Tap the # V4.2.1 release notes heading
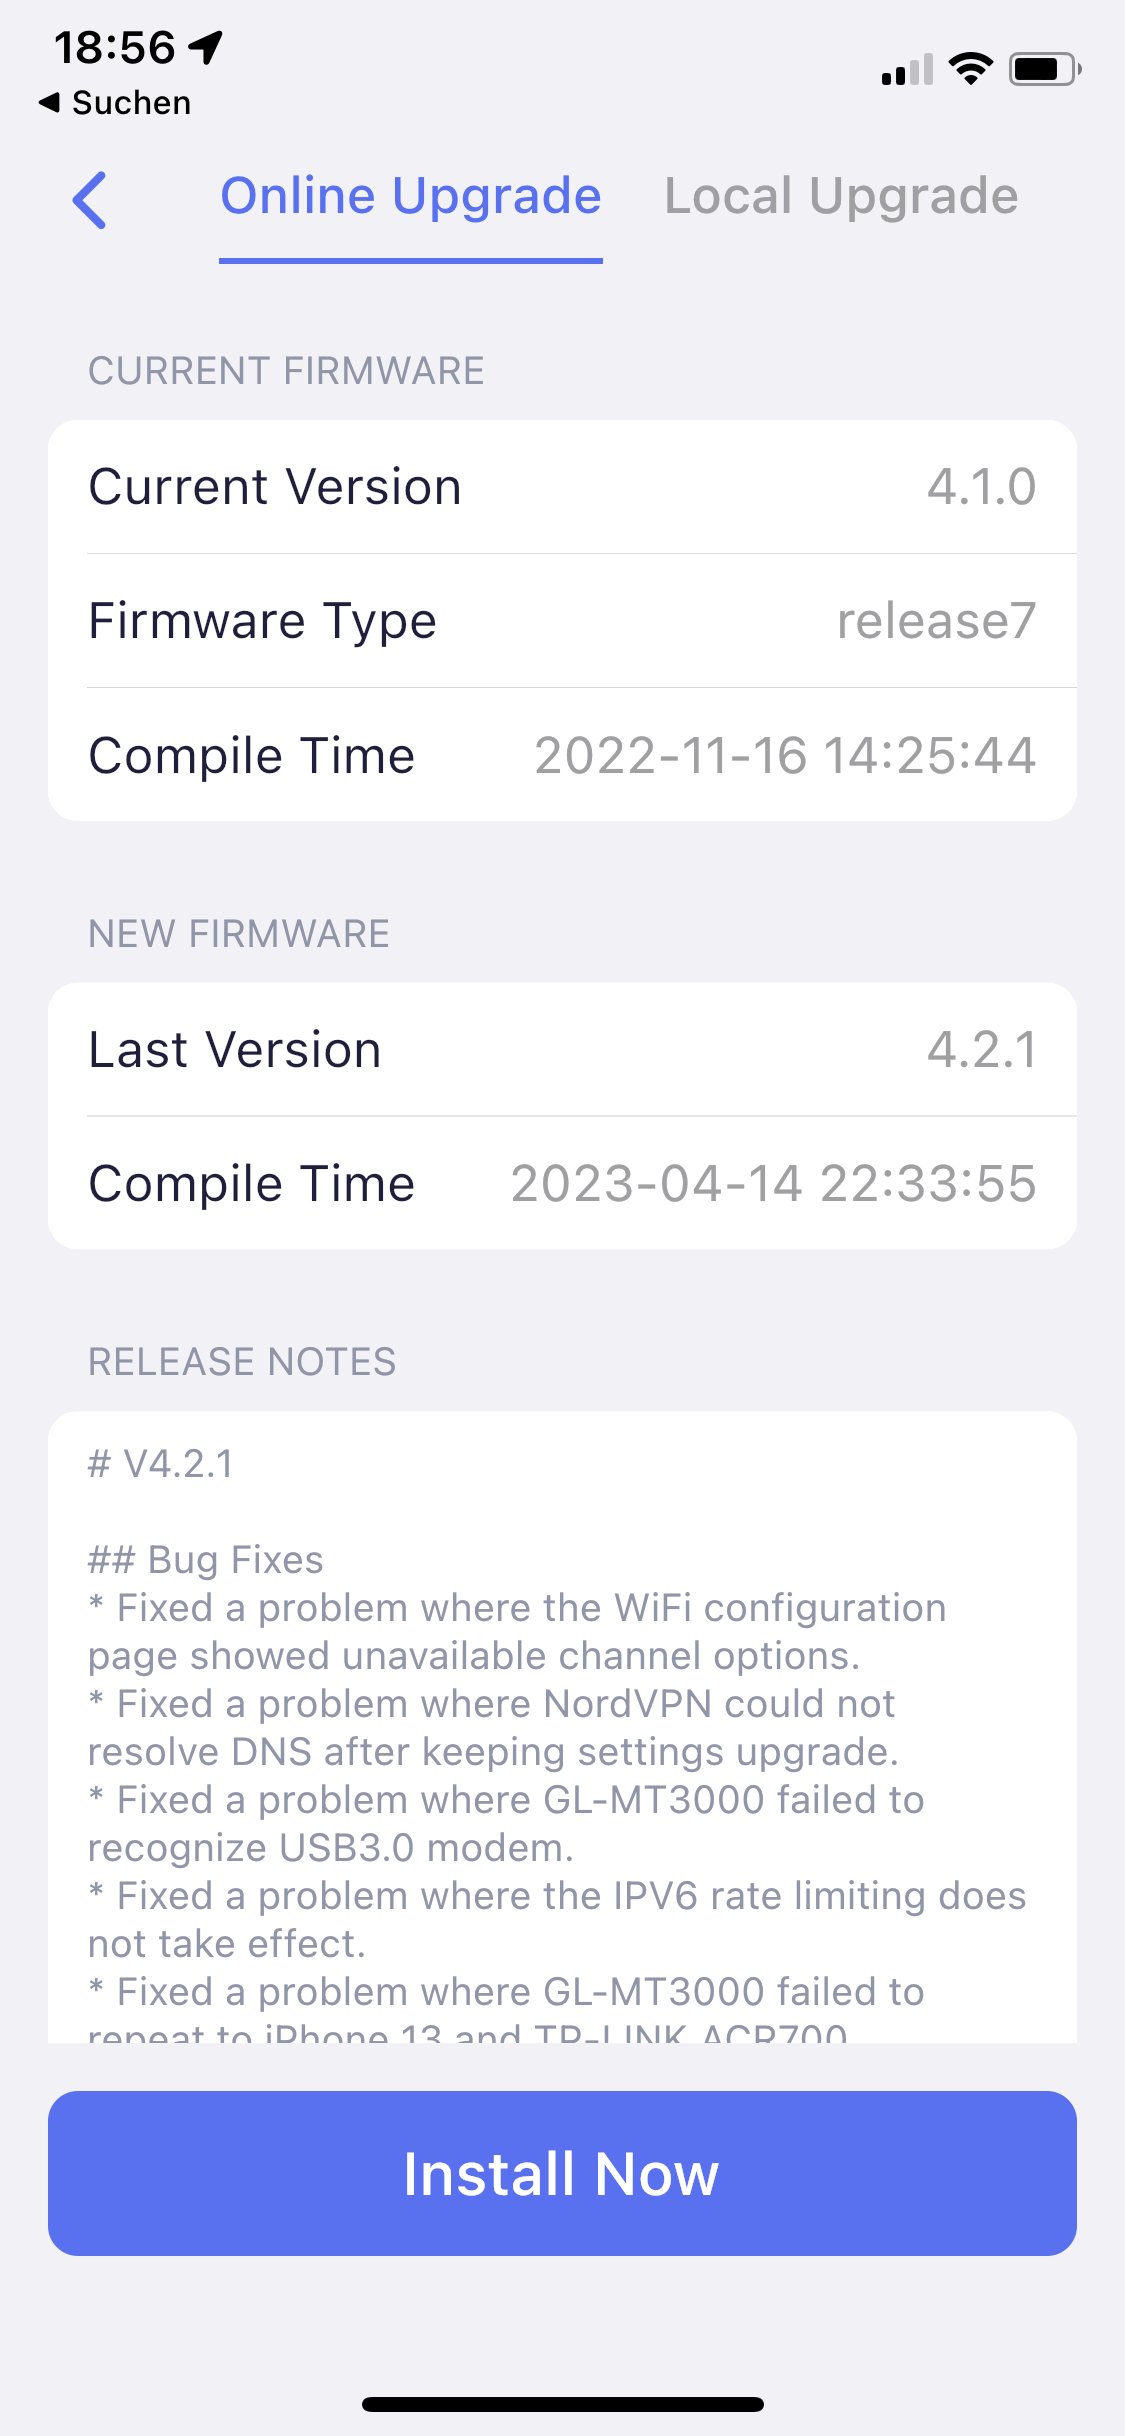Screen dimensions: 1125x2436 click(x=161, y=1464)
